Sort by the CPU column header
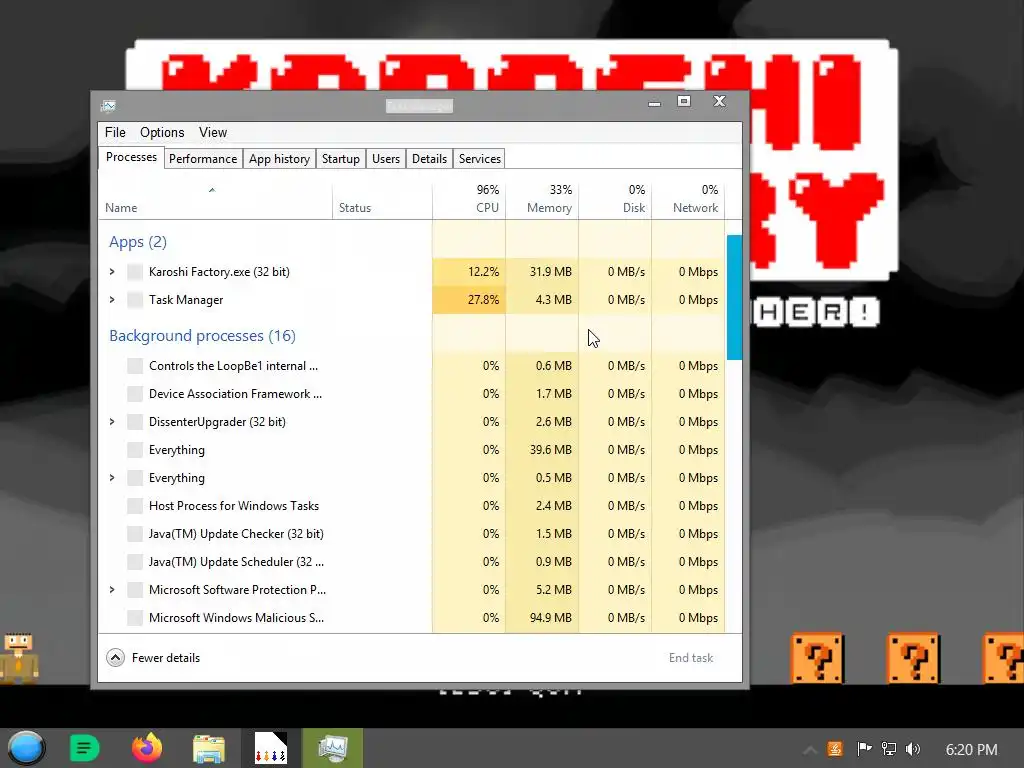 pos(469,199)
